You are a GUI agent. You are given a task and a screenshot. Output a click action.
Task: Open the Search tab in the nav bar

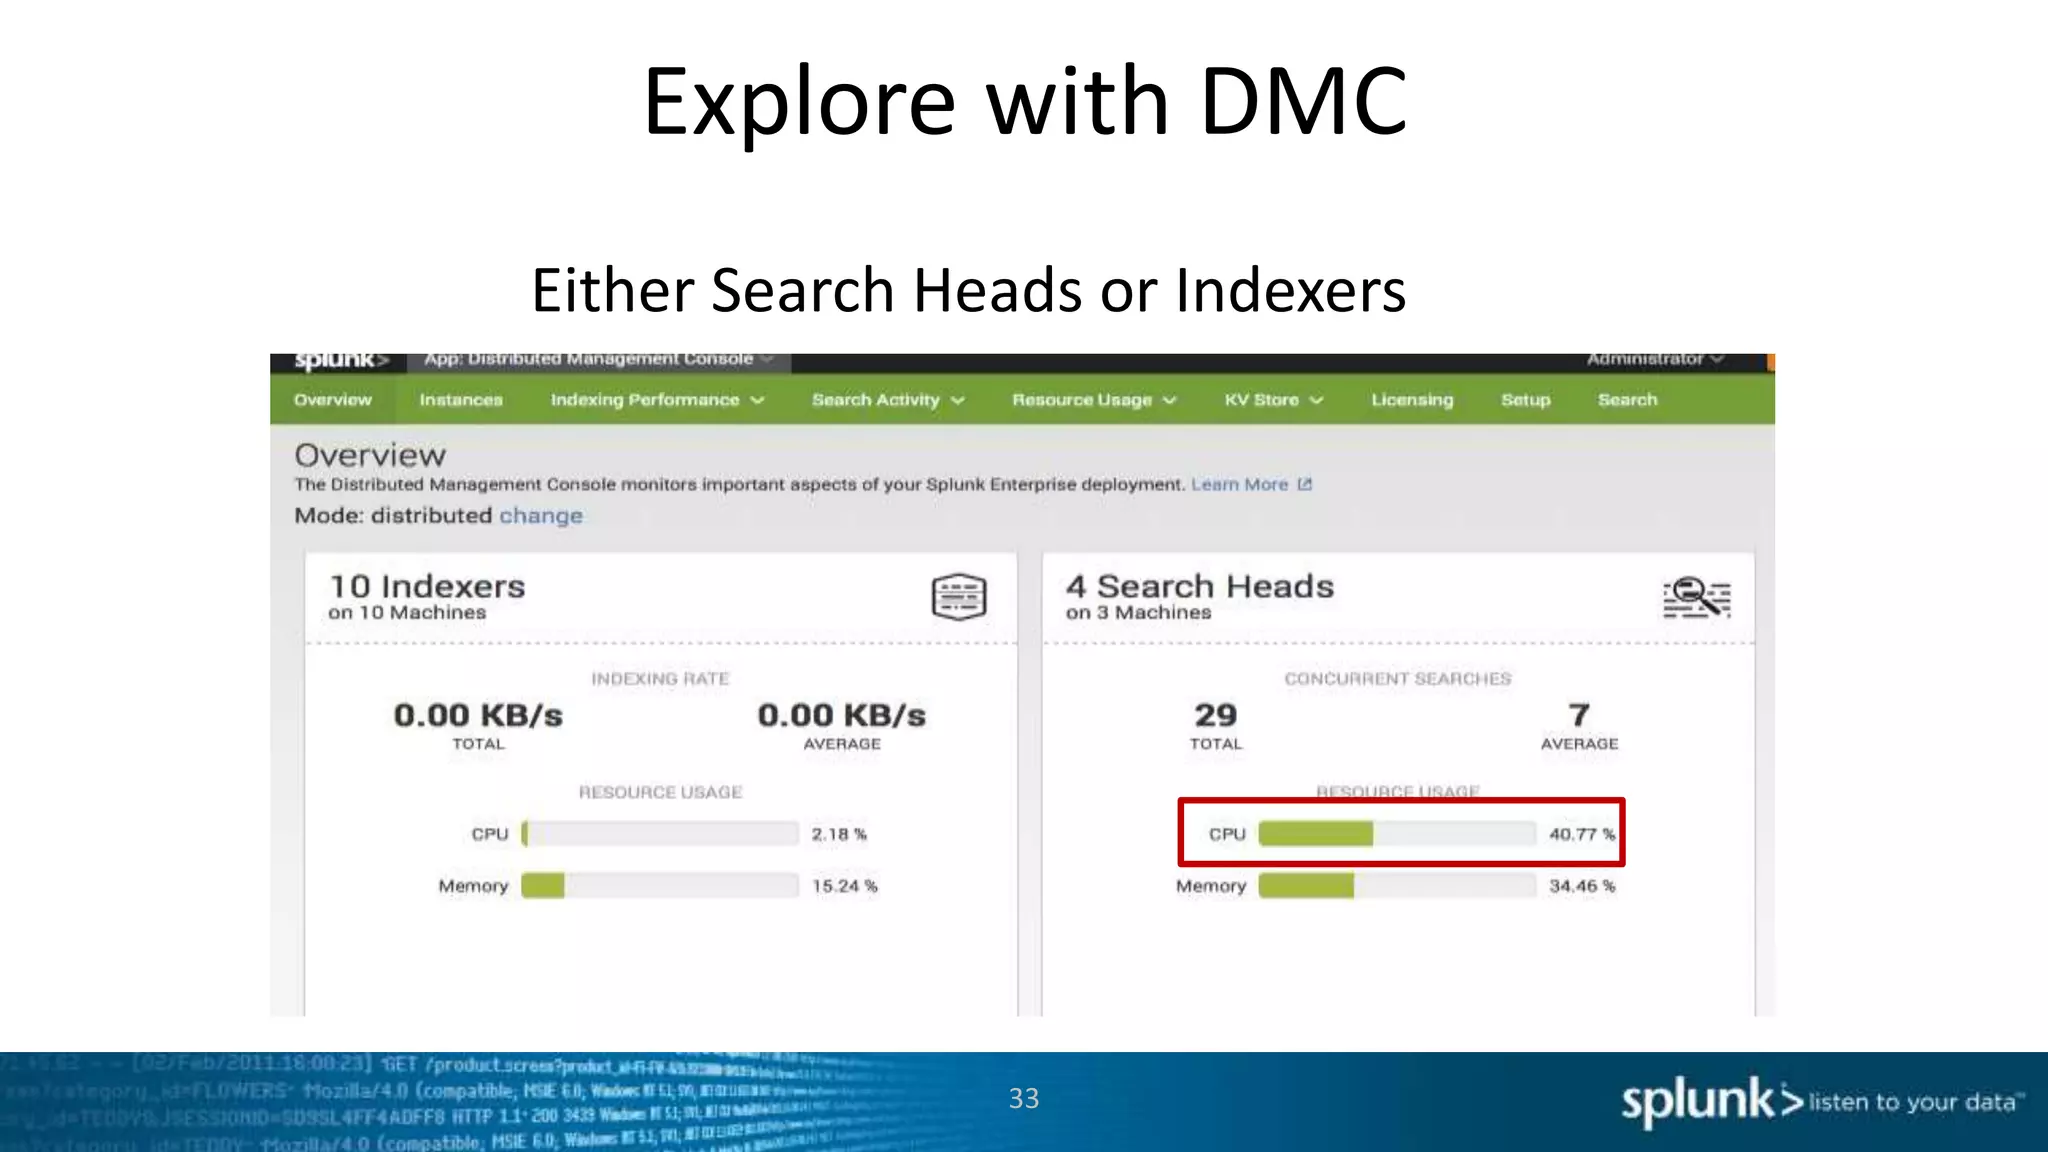1627,400
